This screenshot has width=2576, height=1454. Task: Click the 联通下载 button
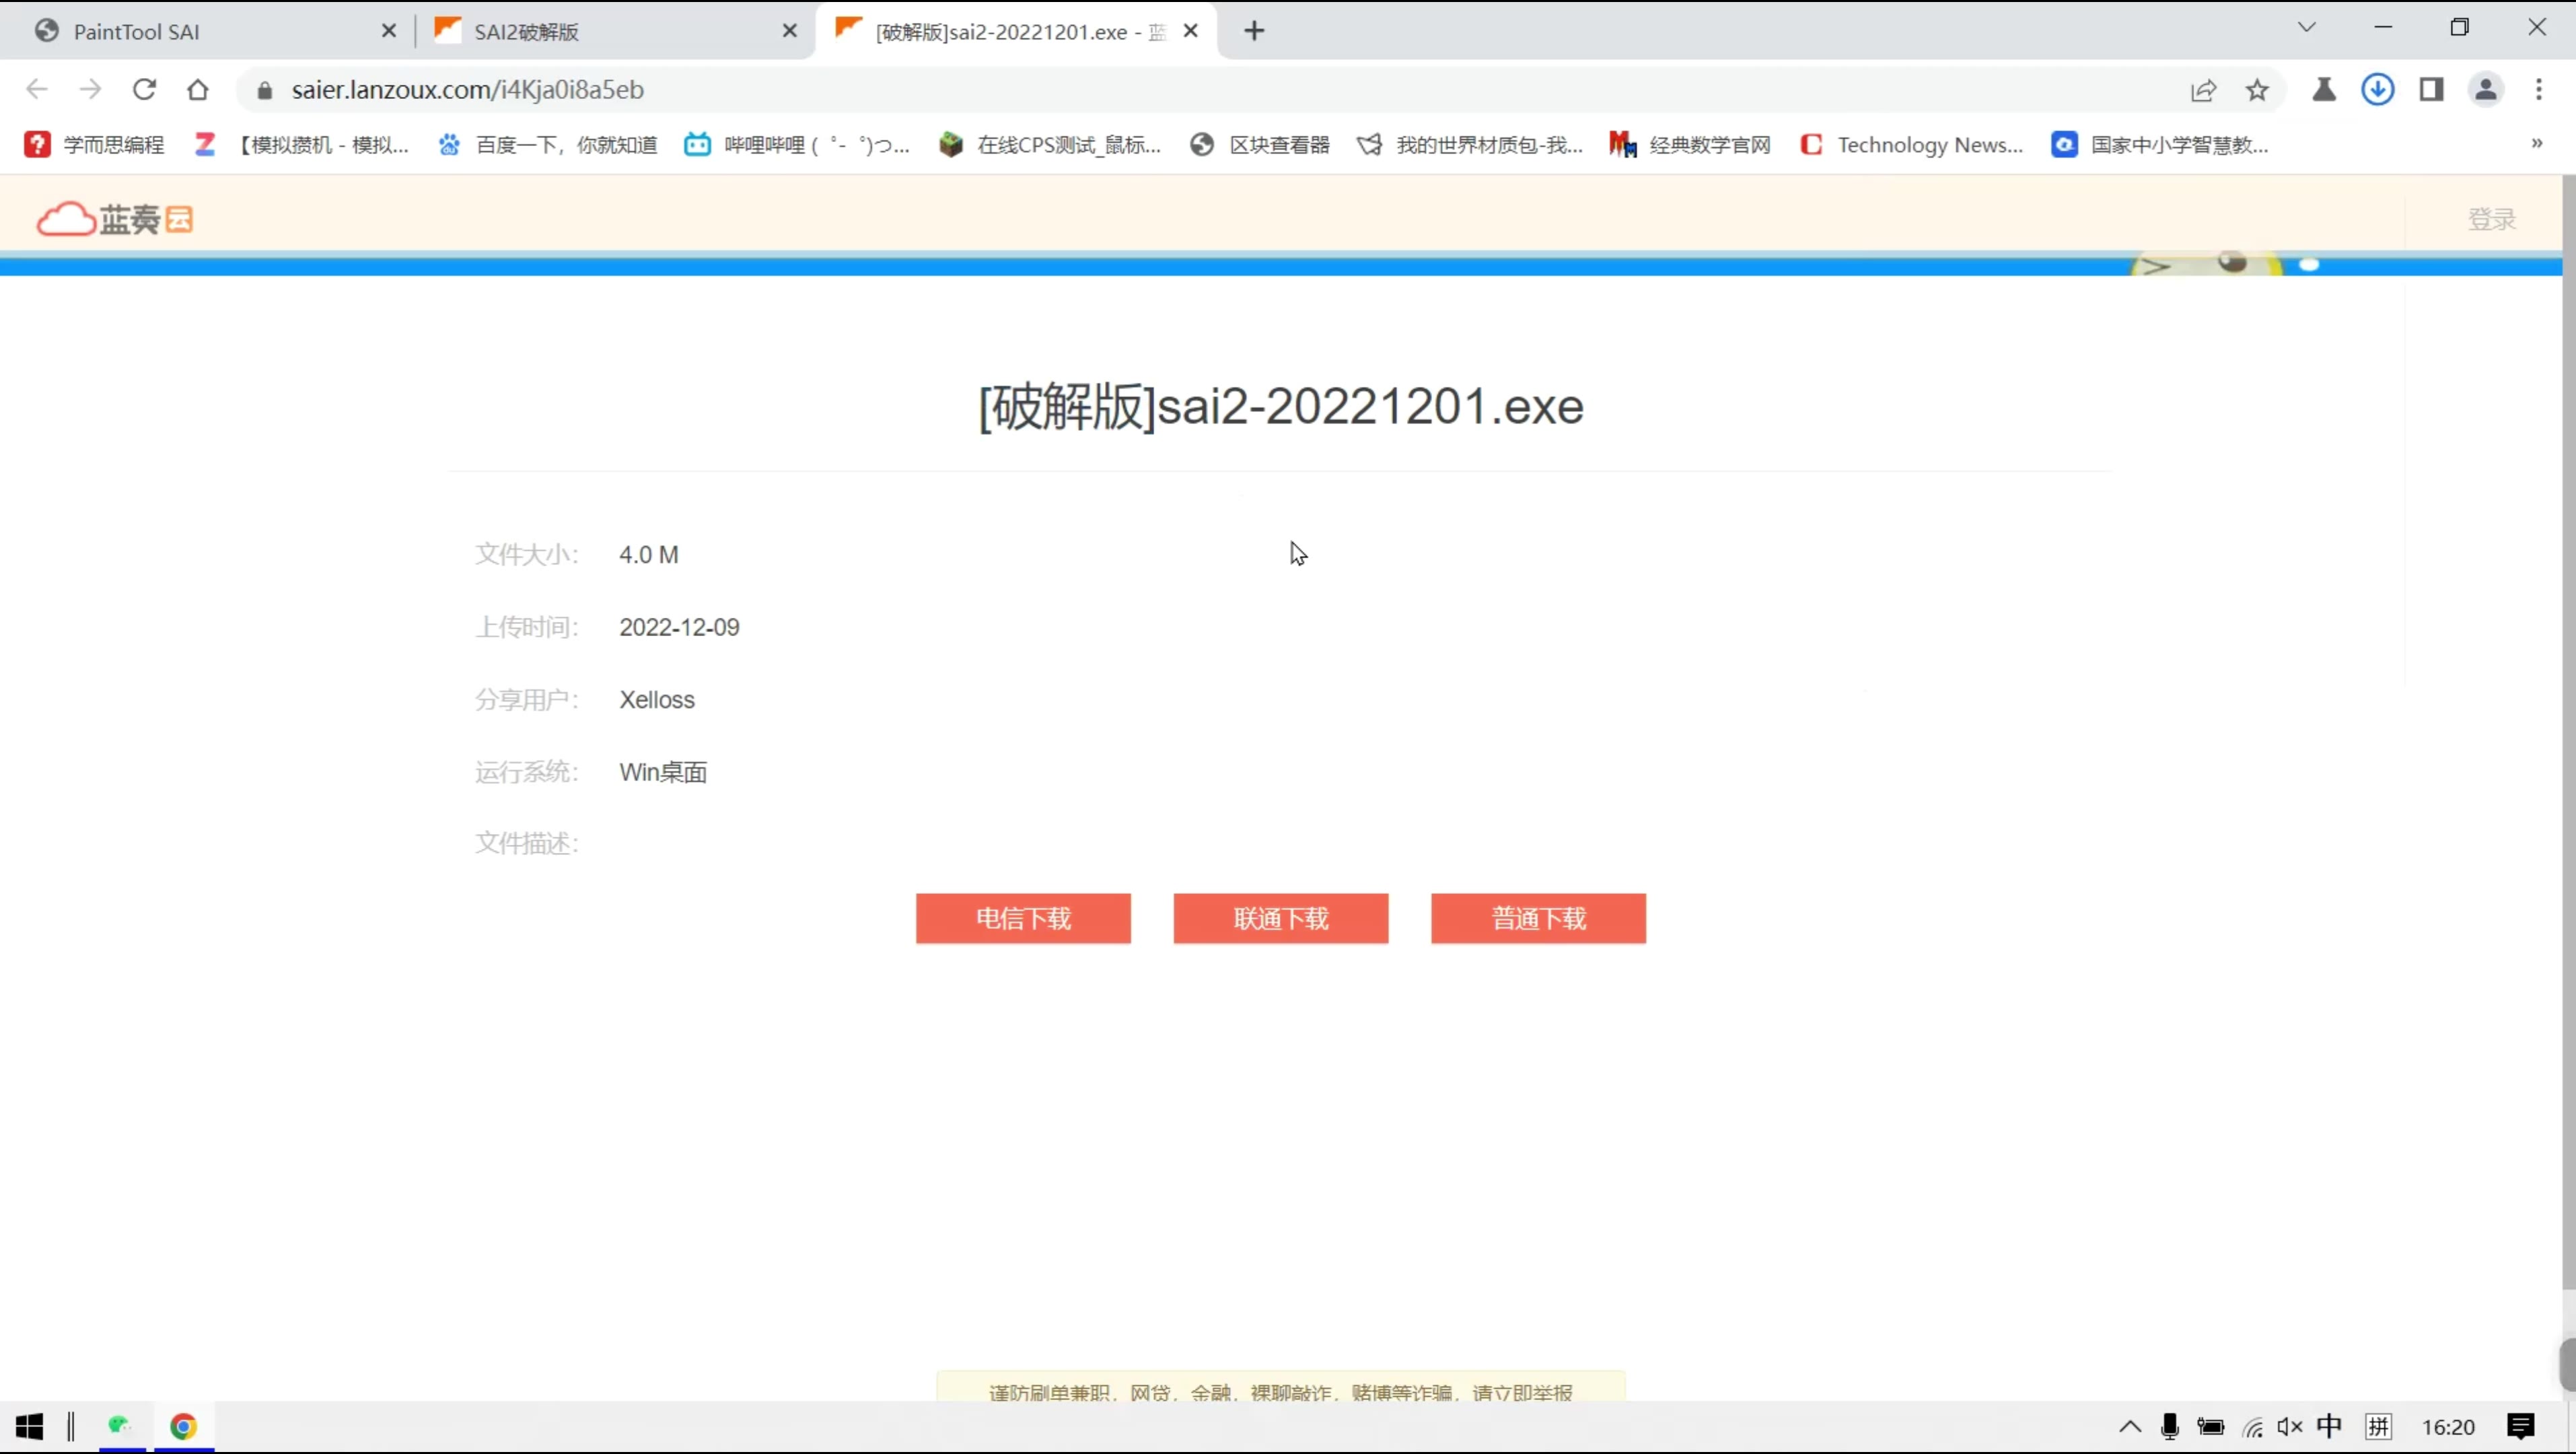click(1281, 918)
